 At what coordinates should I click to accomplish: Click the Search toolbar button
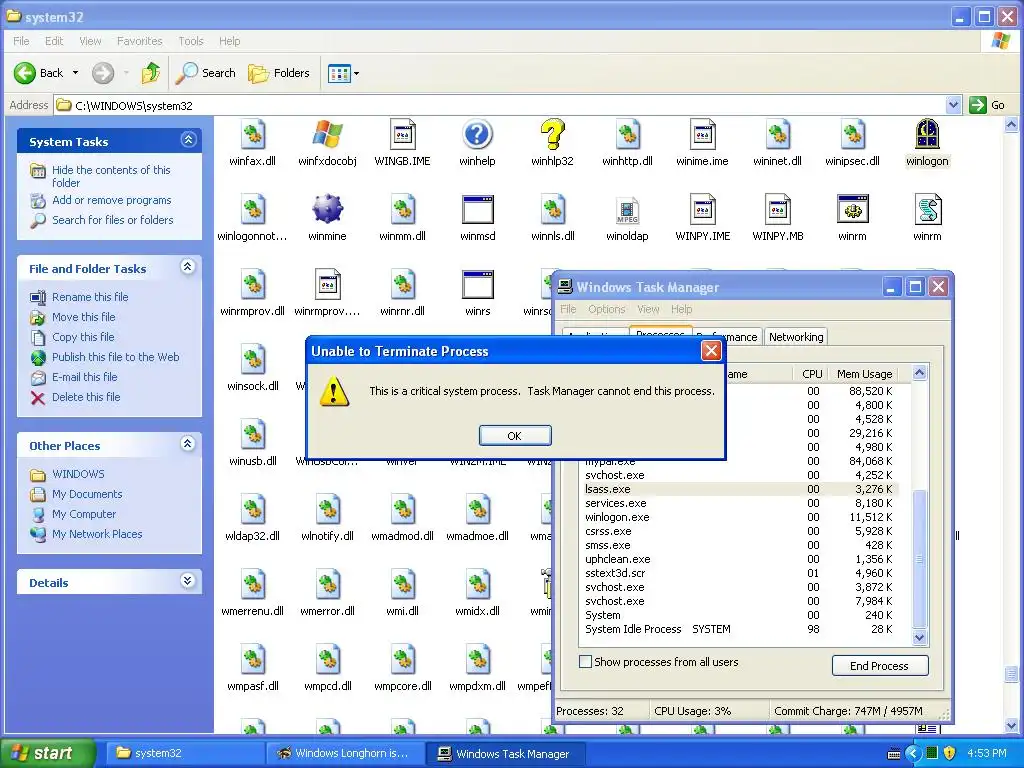point(206,73)
